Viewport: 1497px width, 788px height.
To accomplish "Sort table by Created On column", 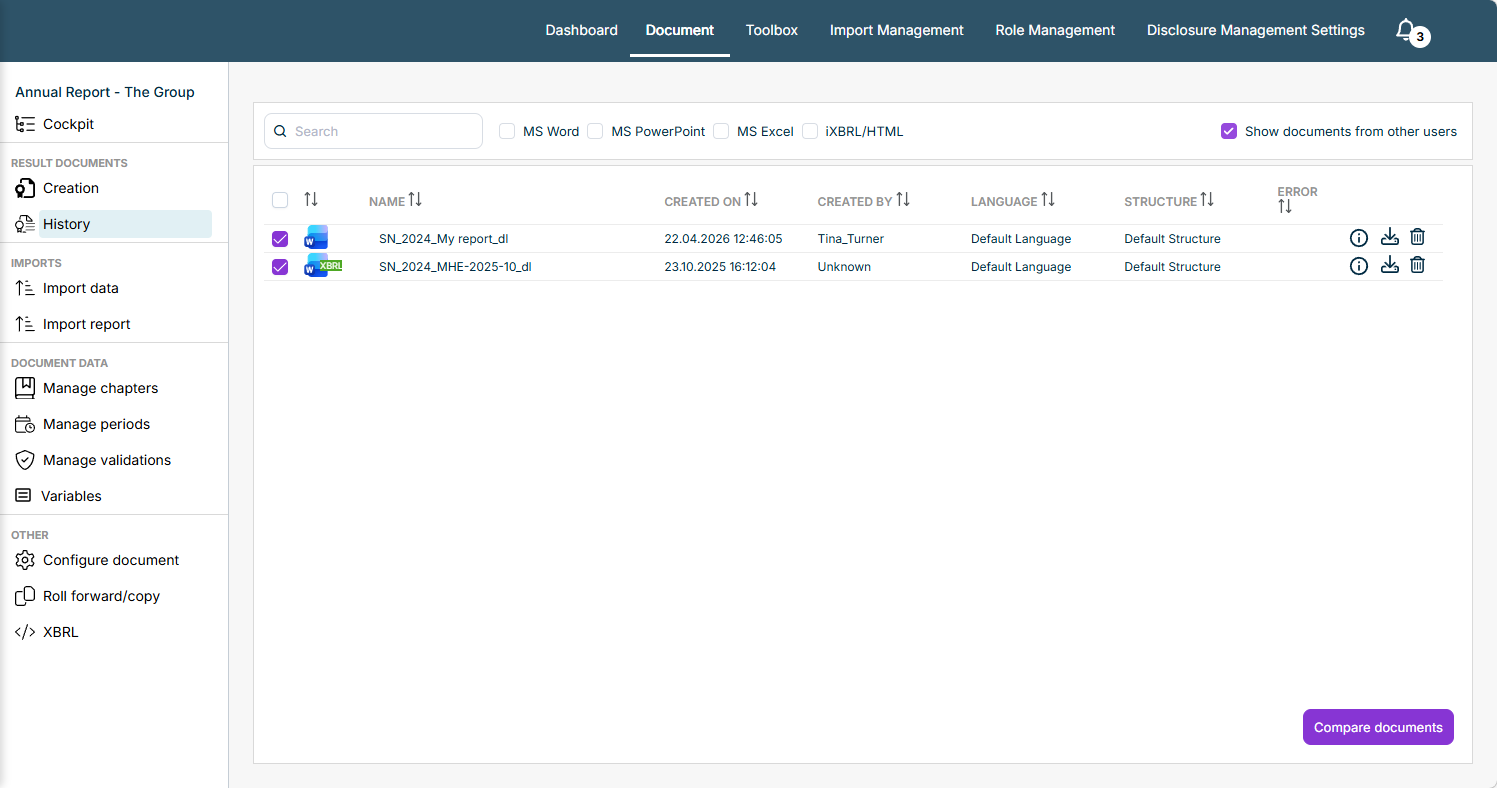I will click(751, 200).
